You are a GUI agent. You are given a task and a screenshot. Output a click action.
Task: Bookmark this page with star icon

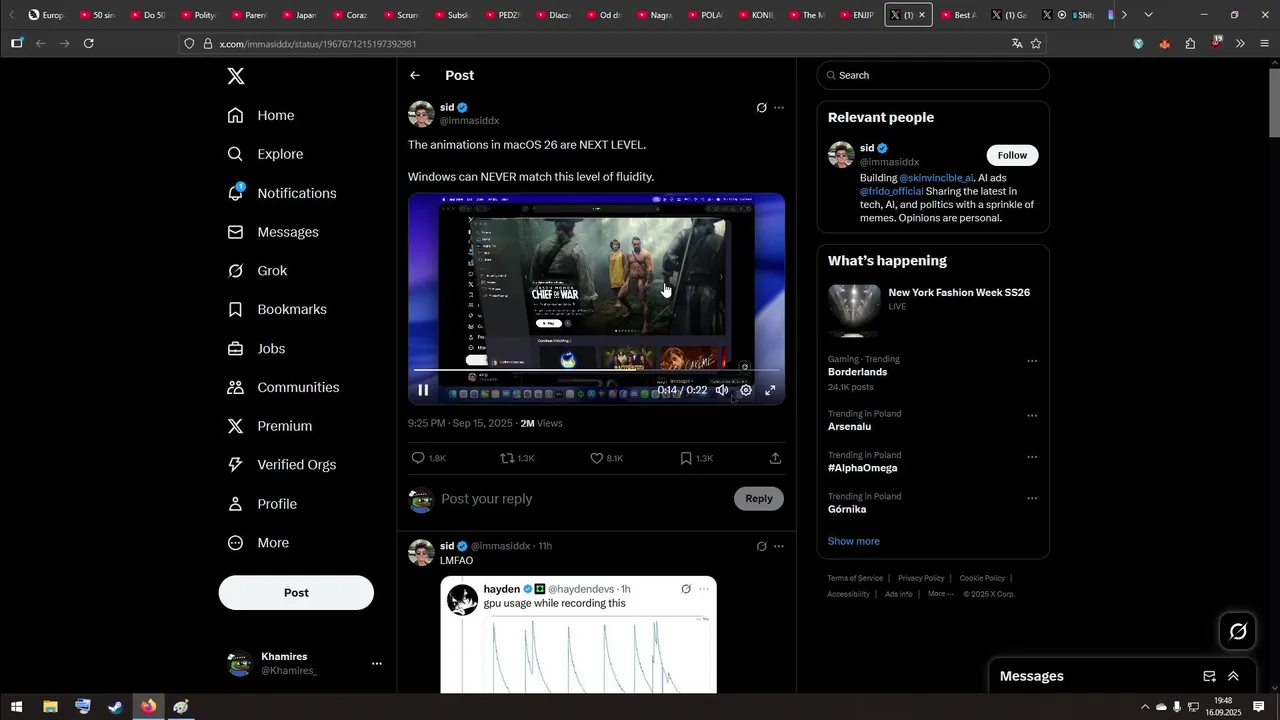1036,43
